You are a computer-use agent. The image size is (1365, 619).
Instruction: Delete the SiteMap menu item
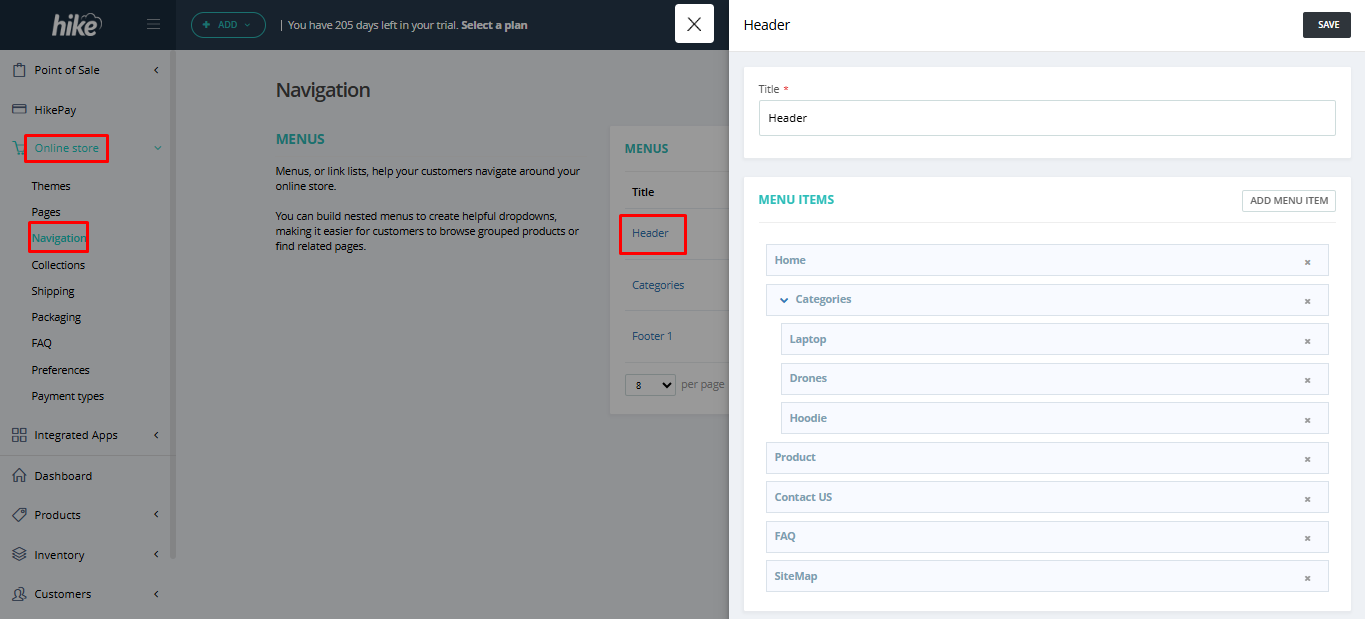1306,578
